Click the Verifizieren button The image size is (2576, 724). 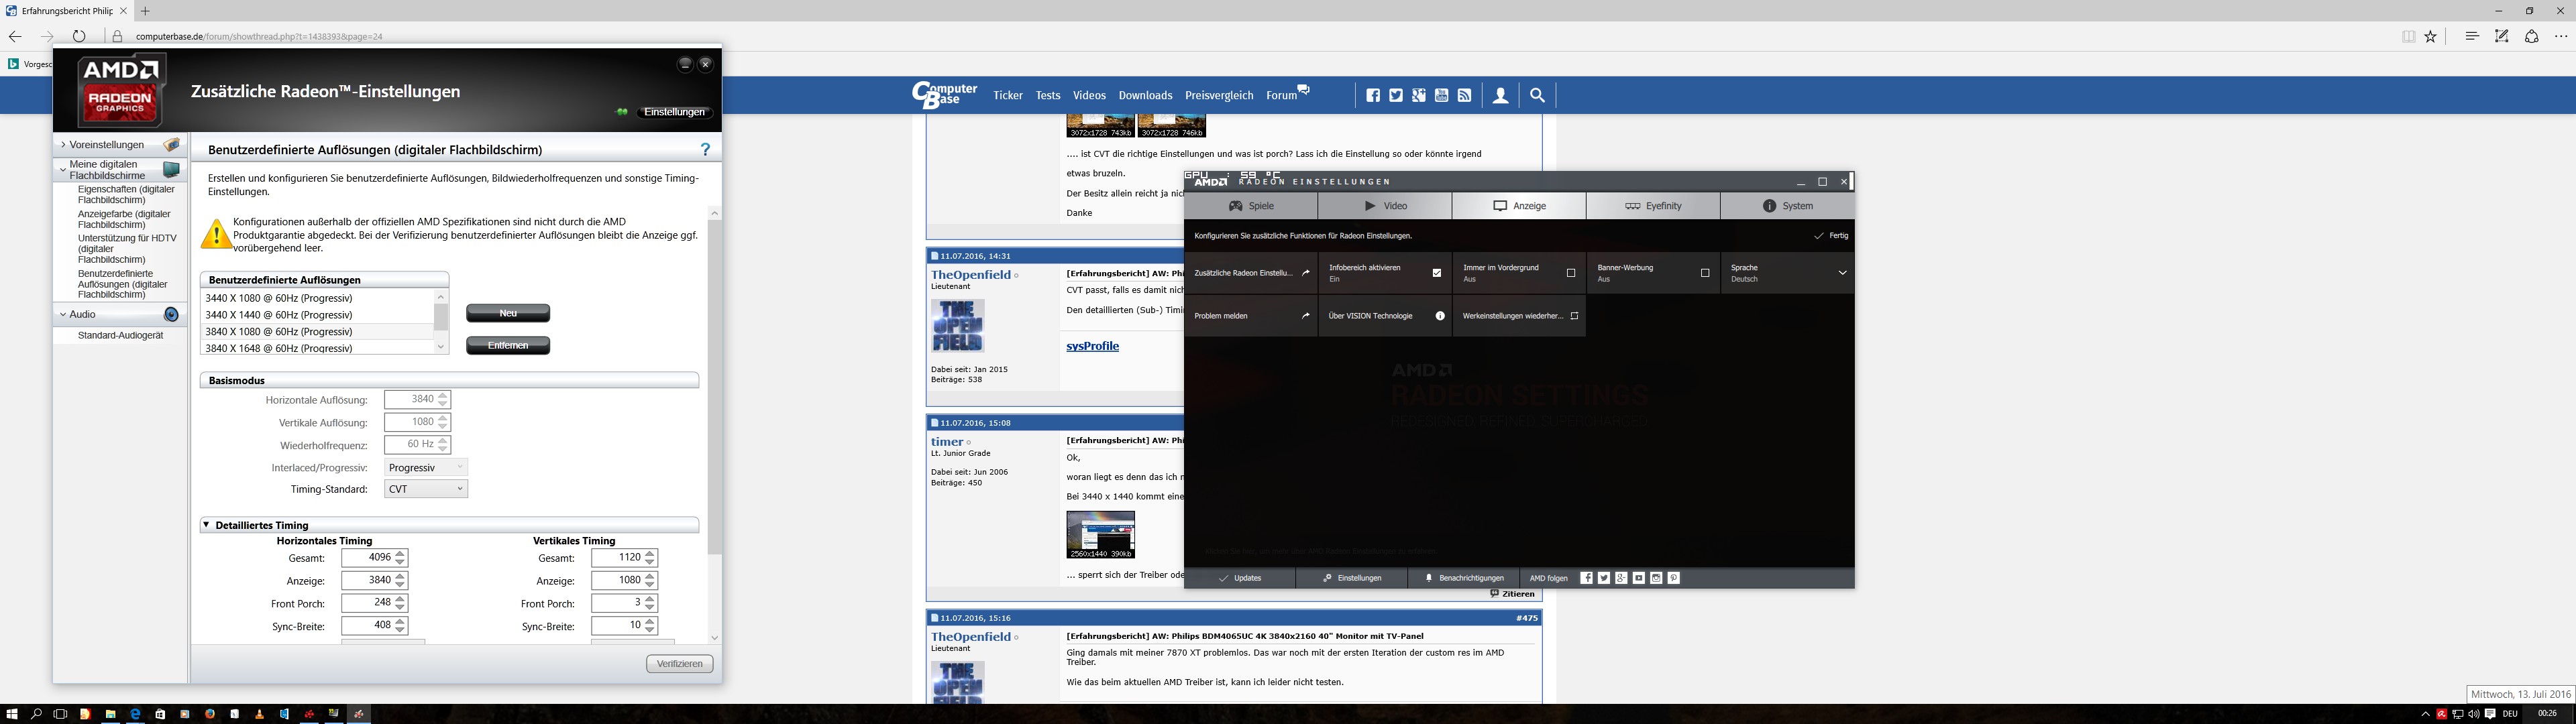pos(680,664)
